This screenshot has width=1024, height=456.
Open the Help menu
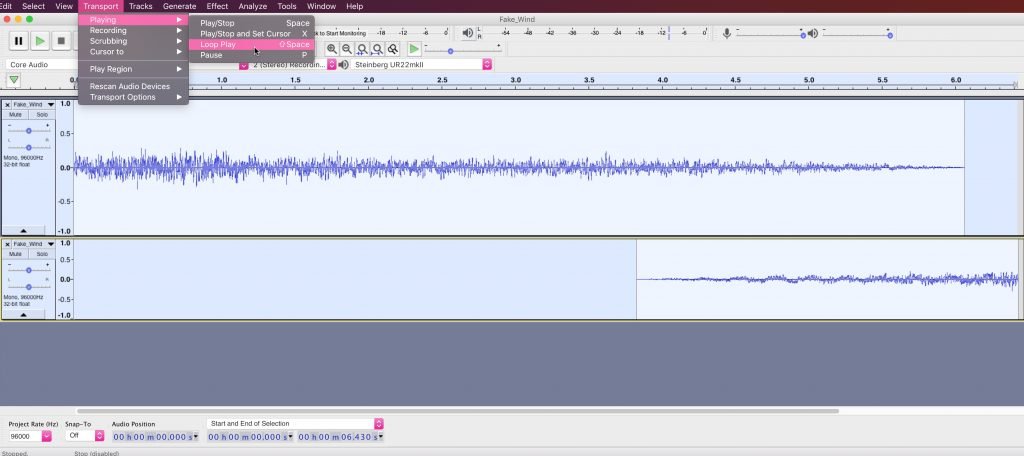coord(354,6)
